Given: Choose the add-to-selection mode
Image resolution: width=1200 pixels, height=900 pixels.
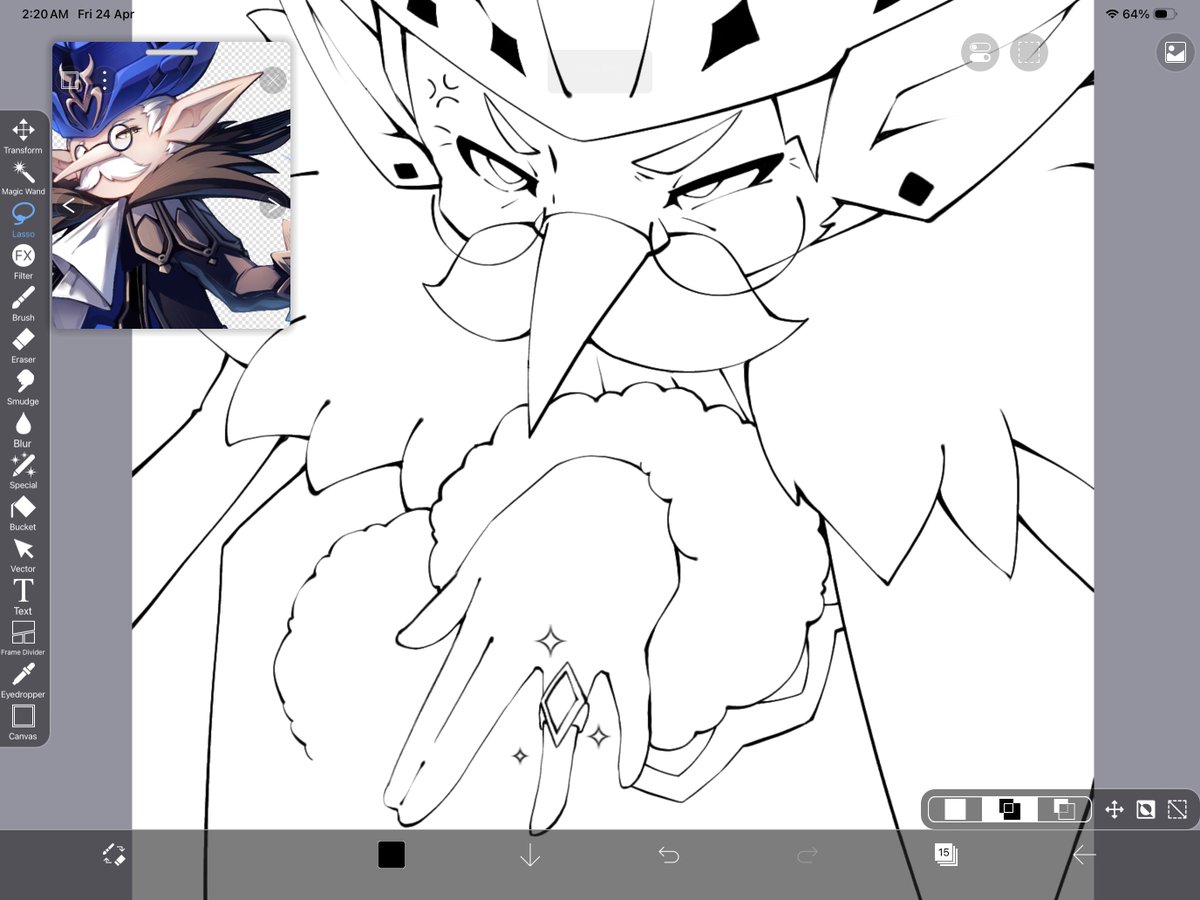Looking at the screenshot, I should point(1010,810).
